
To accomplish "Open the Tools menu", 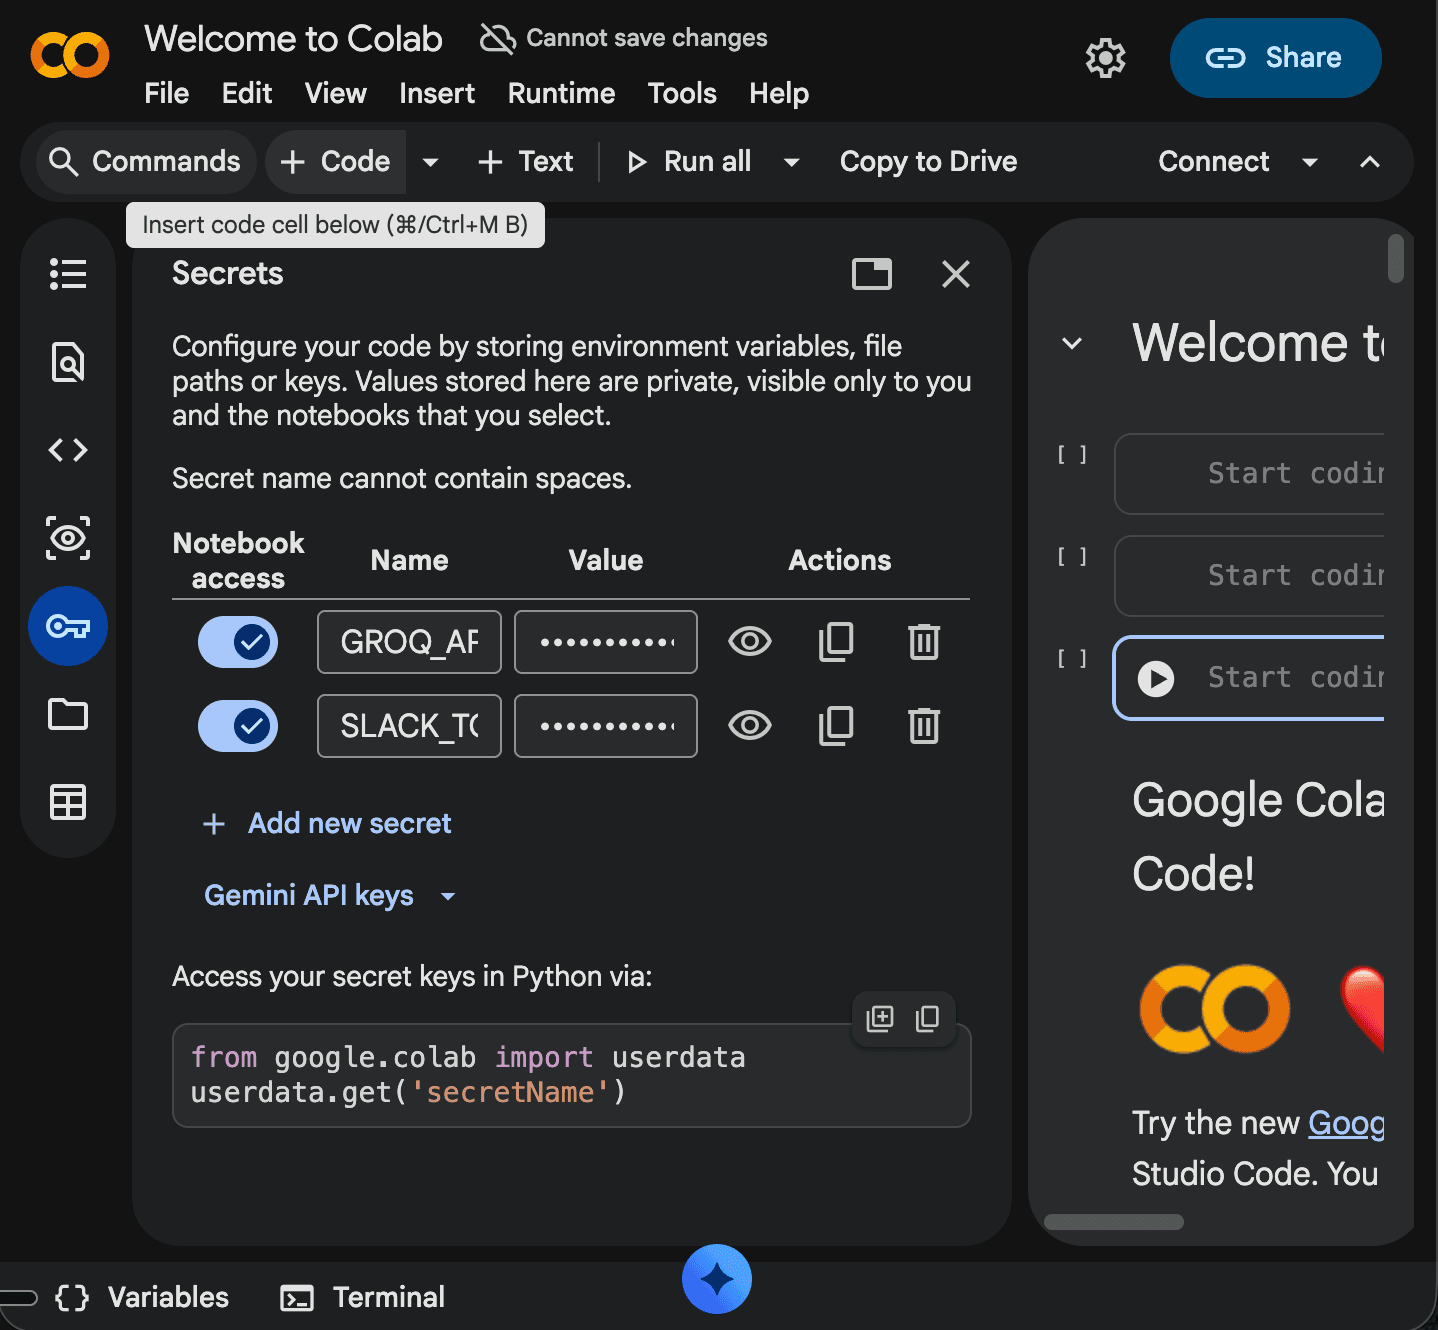I will [682, 94].
